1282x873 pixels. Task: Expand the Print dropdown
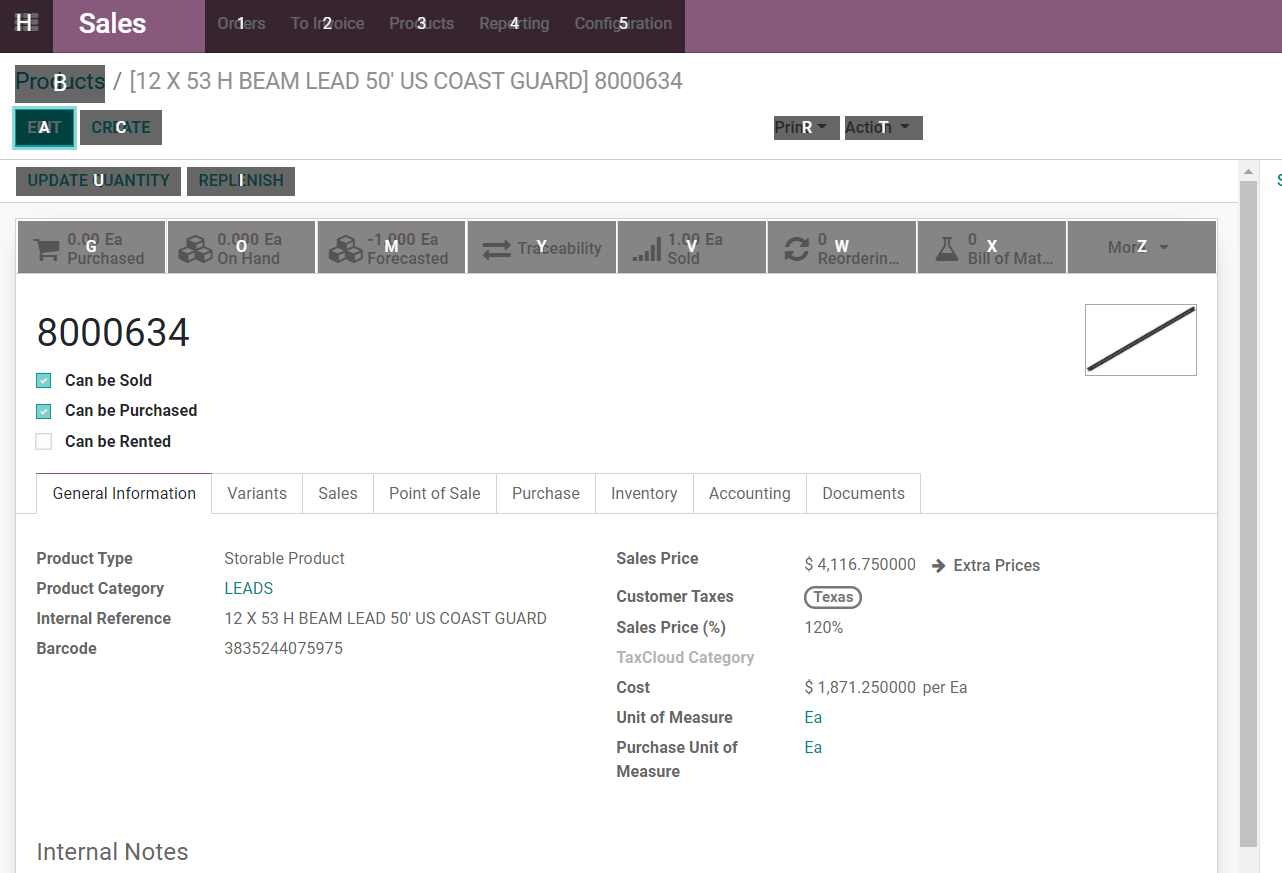point(805,128)
